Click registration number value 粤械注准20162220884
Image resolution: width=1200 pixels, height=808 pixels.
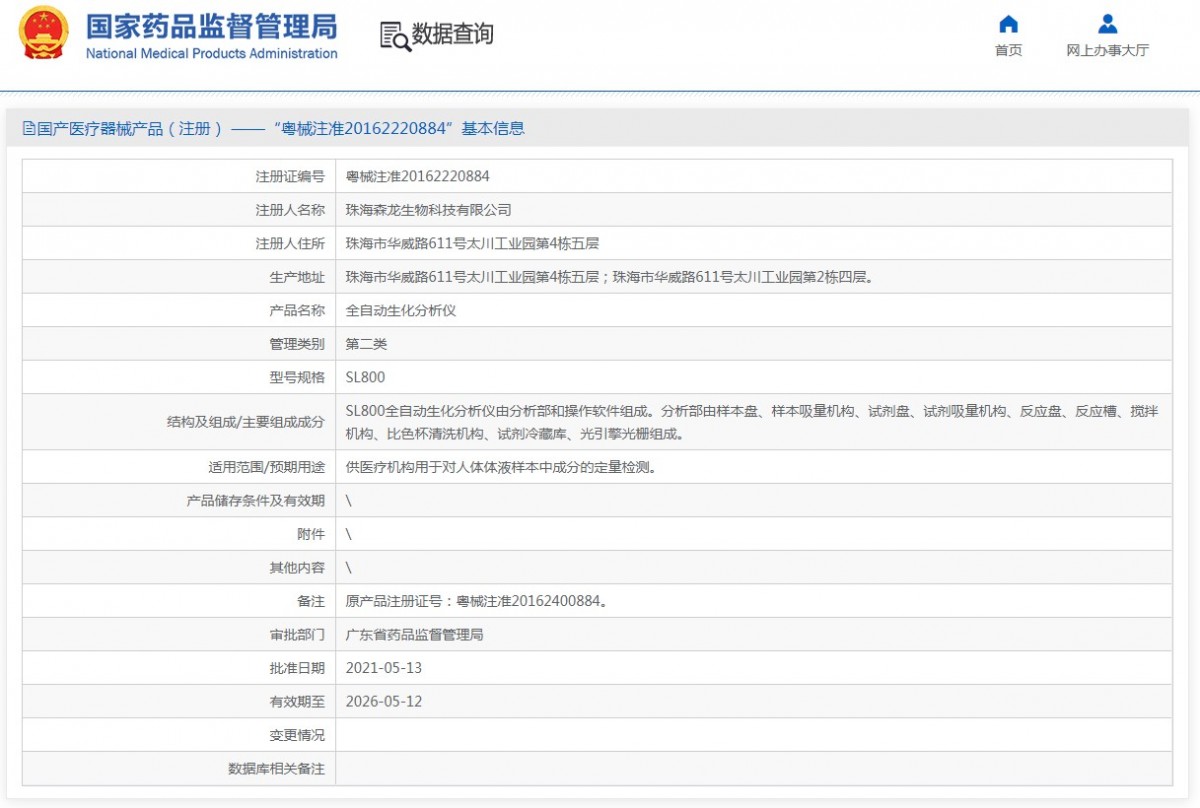coord(417,177)
